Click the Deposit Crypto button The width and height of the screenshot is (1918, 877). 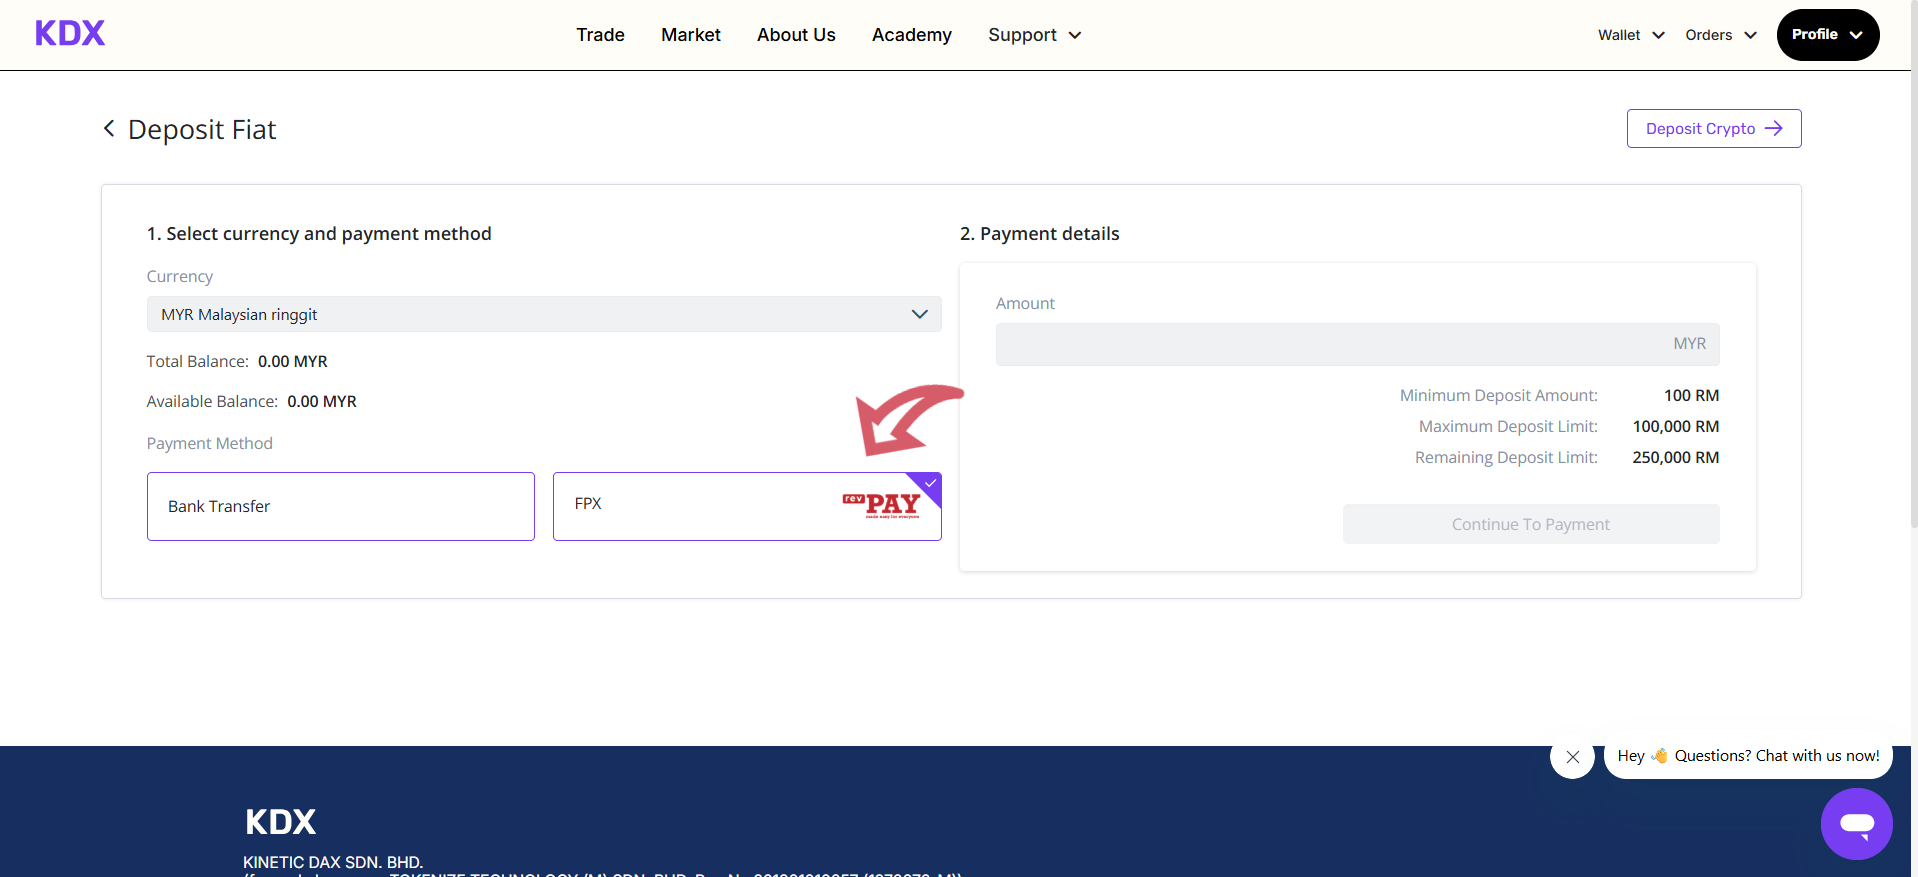[x=1714, y=129]
